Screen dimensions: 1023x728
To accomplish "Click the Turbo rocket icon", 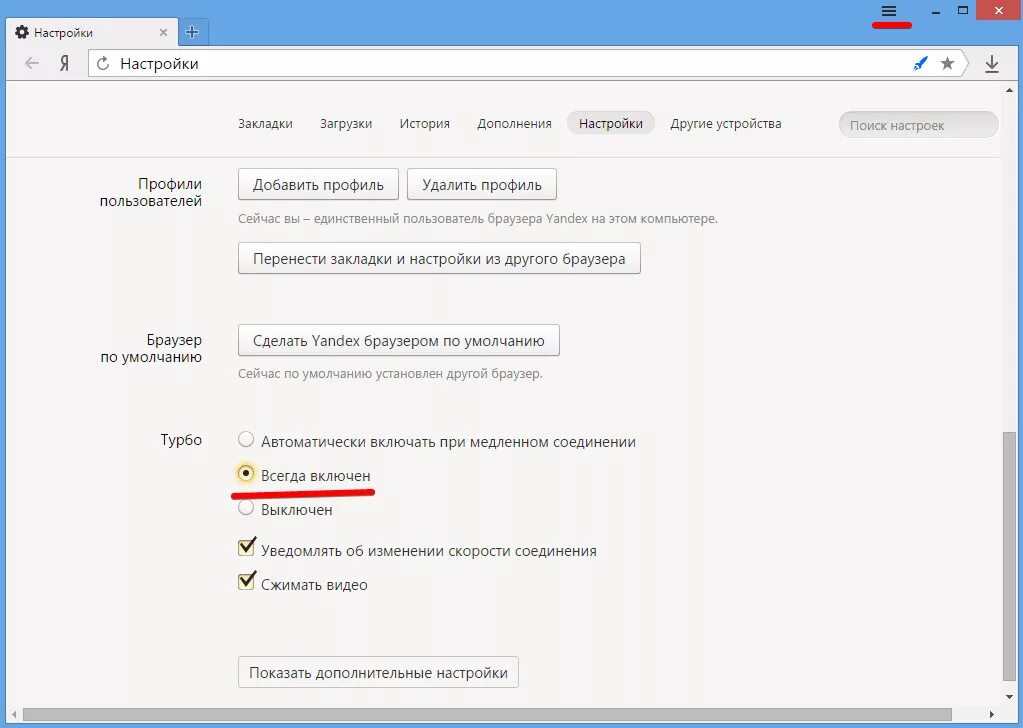I will click(x=920, y=63).
